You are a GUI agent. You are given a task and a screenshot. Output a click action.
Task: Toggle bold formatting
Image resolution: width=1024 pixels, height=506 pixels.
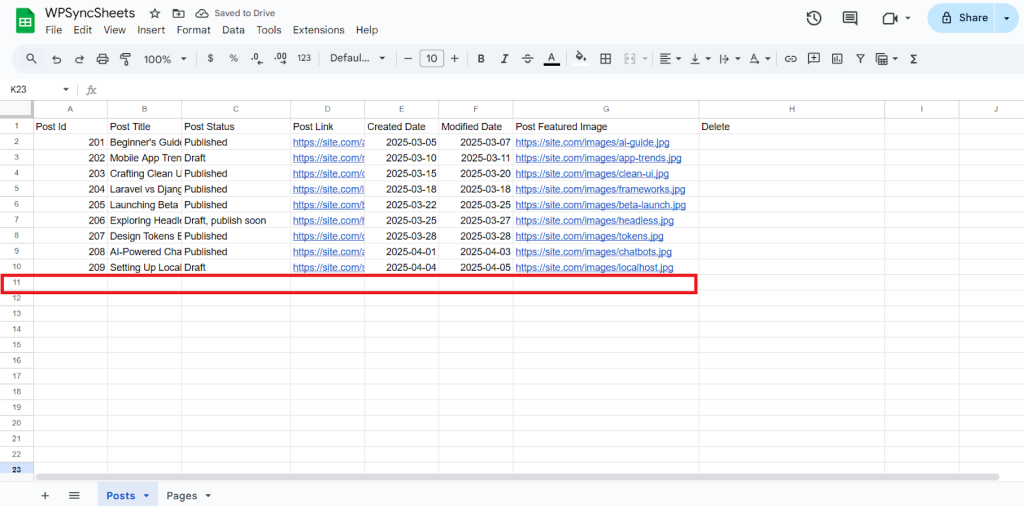pos(481,59)
